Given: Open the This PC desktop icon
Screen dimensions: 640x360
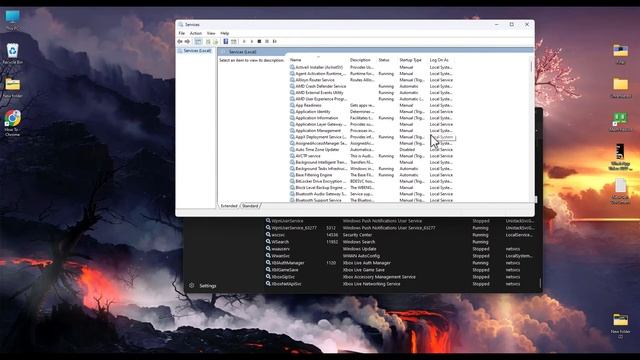Looking at the screenshot, I should tap(13, 20).
